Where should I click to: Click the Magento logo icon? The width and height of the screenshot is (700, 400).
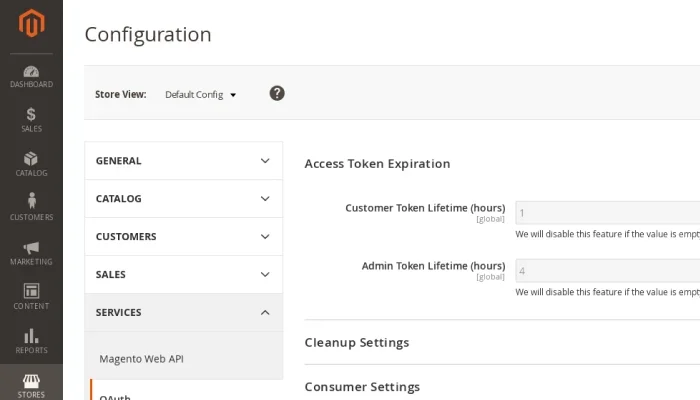[x=31, y=24]
